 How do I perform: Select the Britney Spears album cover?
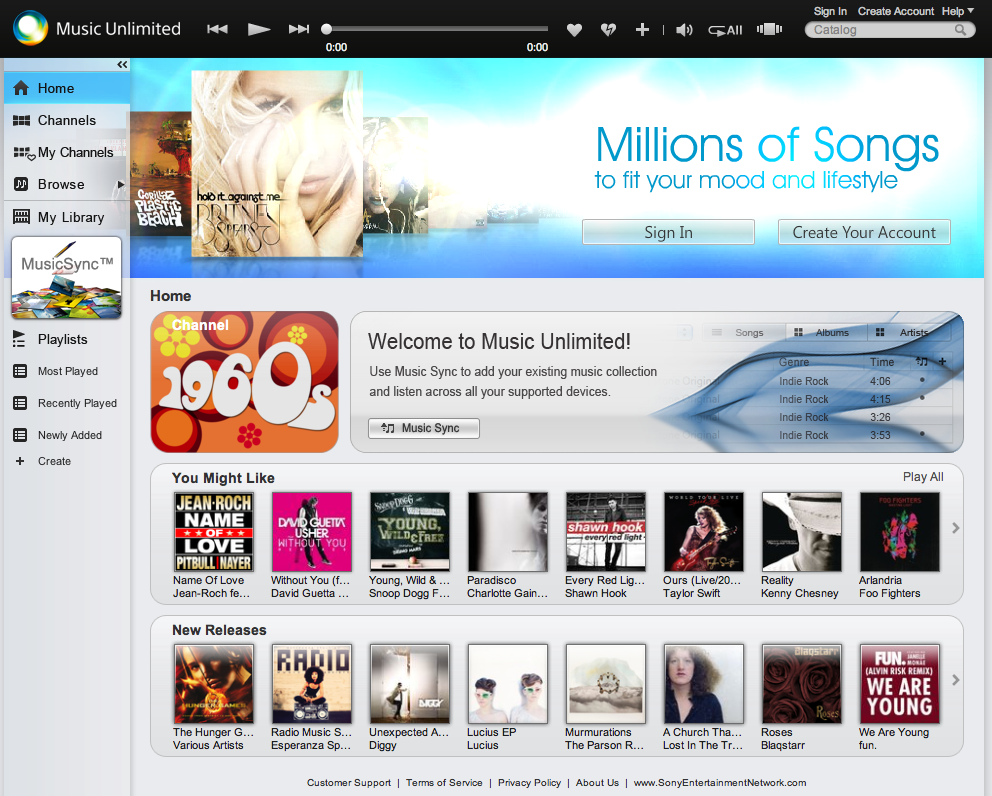[x=277, y=163]
